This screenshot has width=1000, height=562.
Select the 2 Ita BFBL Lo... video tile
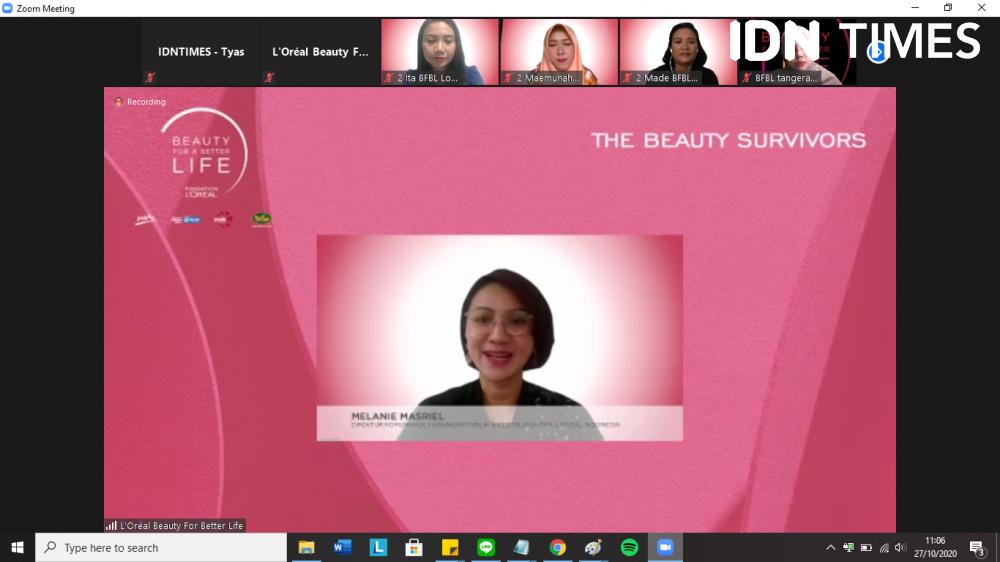tap(439, 52)
